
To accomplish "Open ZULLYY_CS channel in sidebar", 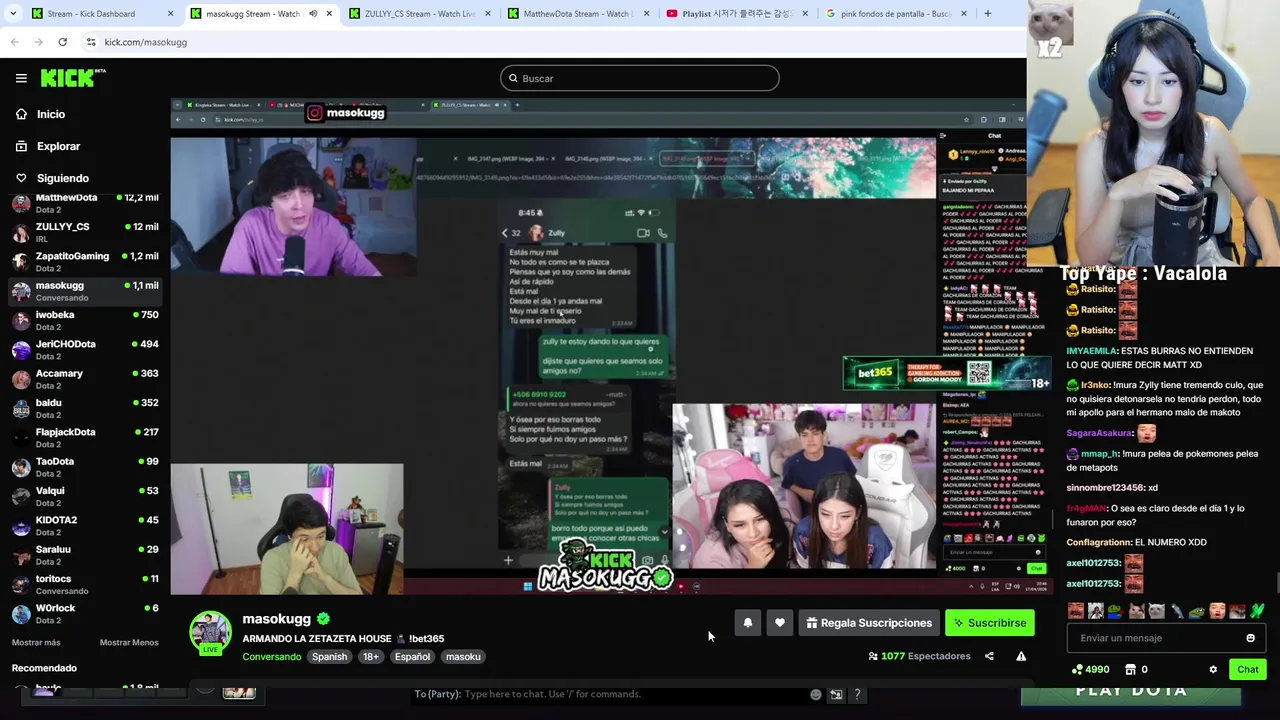I will [x=85, y=232].
